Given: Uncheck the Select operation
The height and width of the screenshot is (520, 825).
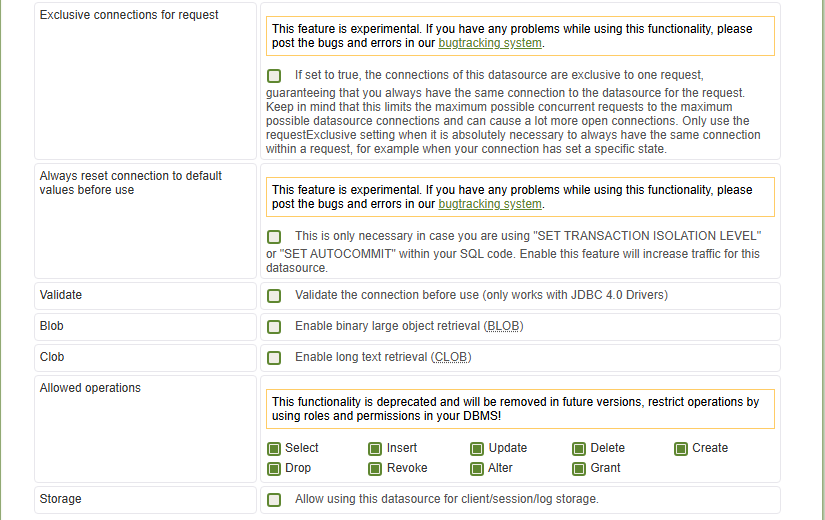Looking at the screenshot, I should pos(274,449).
